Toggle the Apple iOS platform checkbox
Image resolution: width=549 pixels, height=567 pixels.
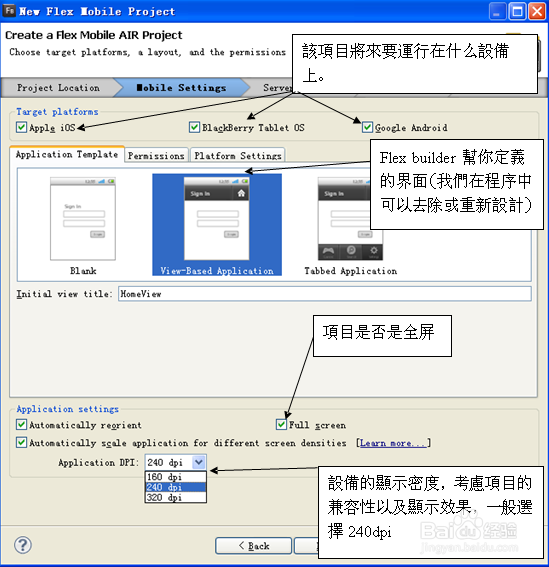pos(21,127)
